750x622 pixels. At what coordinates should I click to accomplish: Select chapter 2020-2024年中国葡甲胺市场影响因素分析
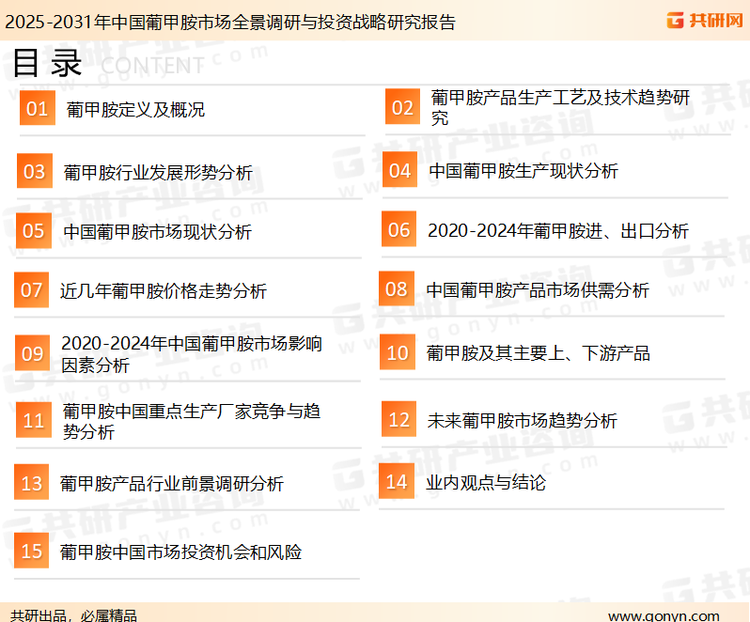point(192,354)
